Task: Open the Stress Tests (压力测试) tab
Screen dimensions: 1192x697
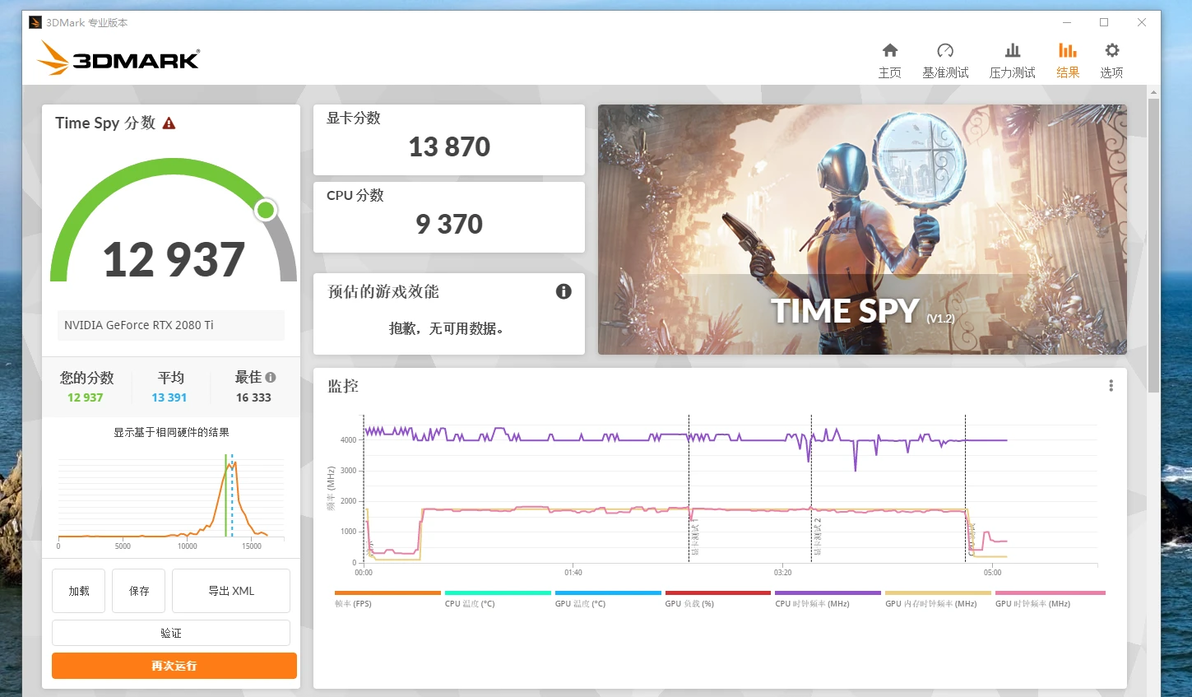Action: (1012, 61)
